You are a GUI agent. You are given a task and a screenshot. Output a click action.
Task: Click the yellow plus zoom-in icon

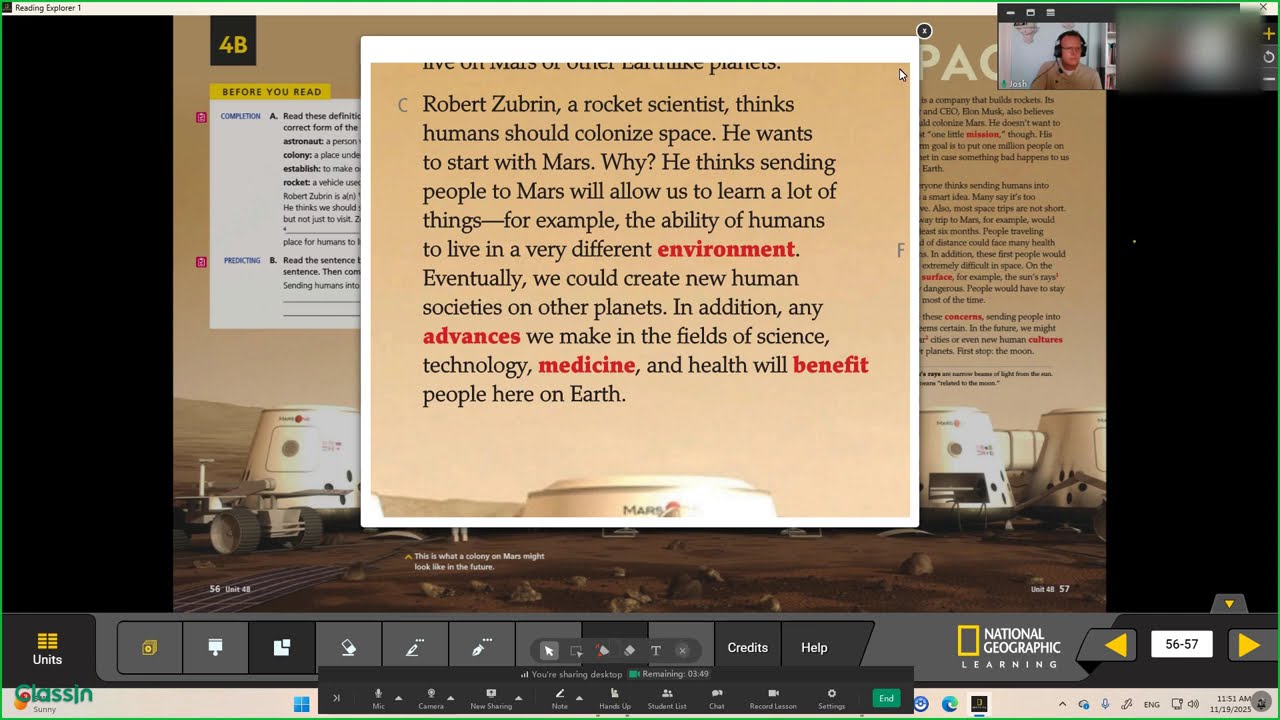pyautogui.click(x=1269, y=34)
